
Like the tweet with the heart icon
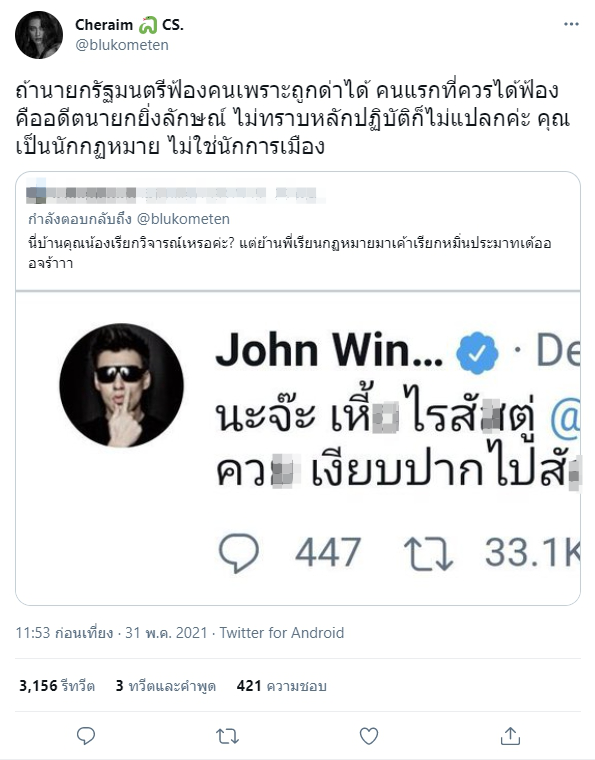(369, 736)
